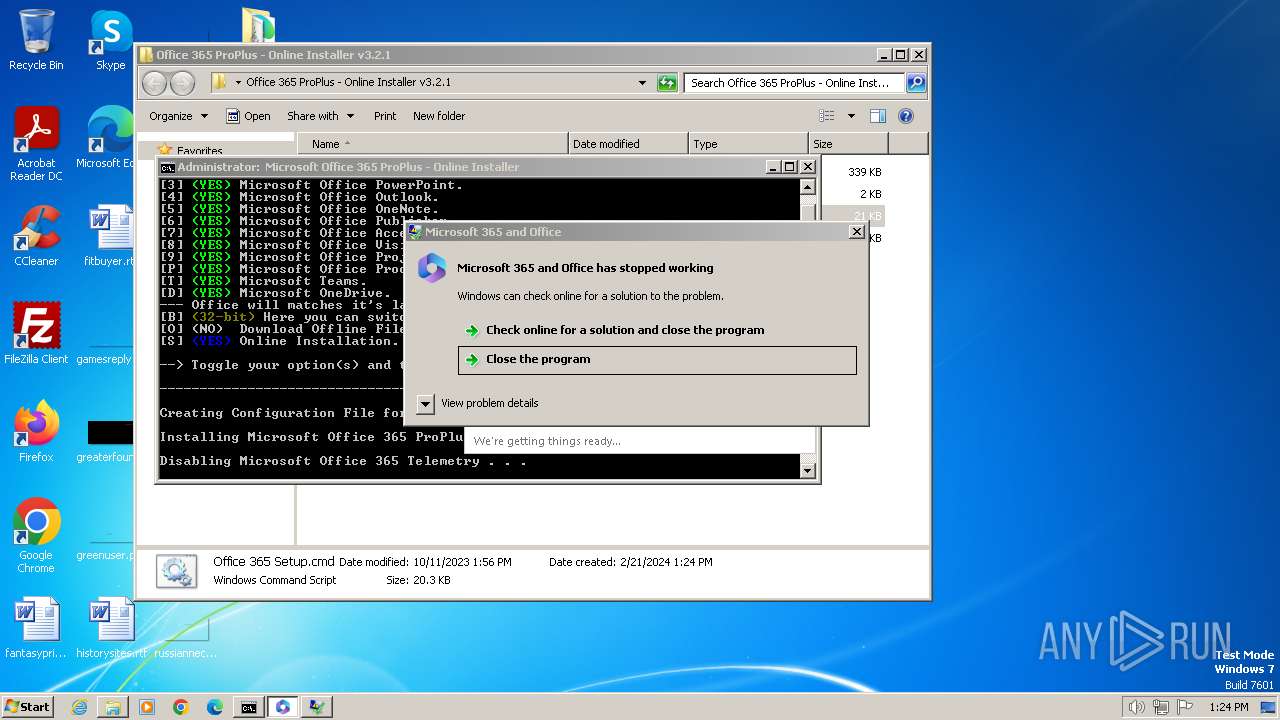The image size is (1280, 720).
Task: Select fitbuyer.rtf desktop file
Action: [x=108, y=236]
